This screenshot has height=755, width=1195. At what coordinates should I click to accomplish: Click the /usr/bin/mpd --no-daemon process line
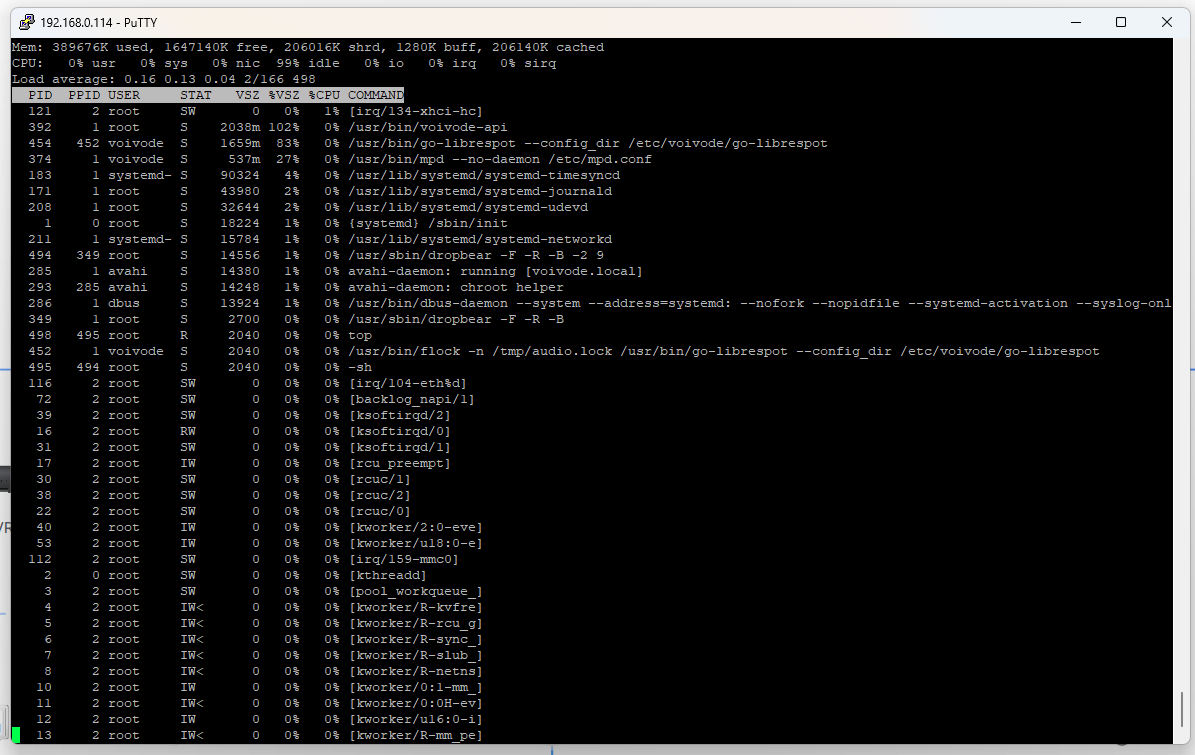(x=340, y=159)
